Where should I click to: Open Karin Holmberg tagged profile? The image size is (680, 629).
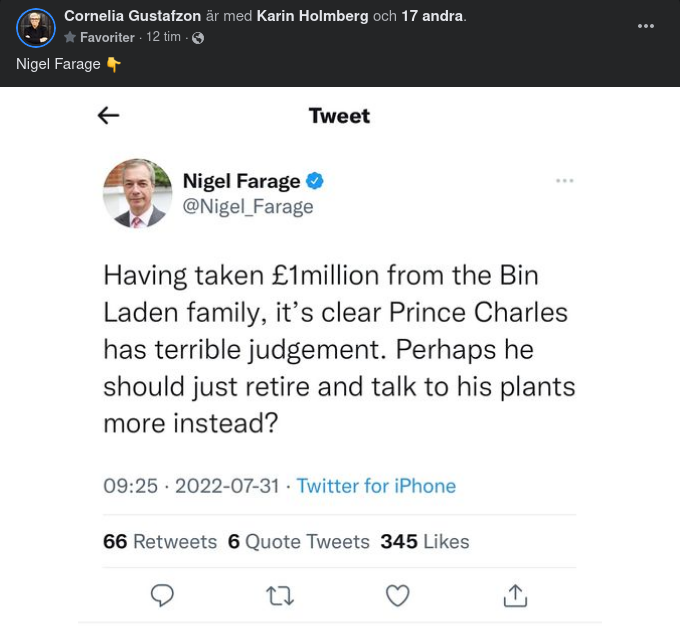click(312, 16)
